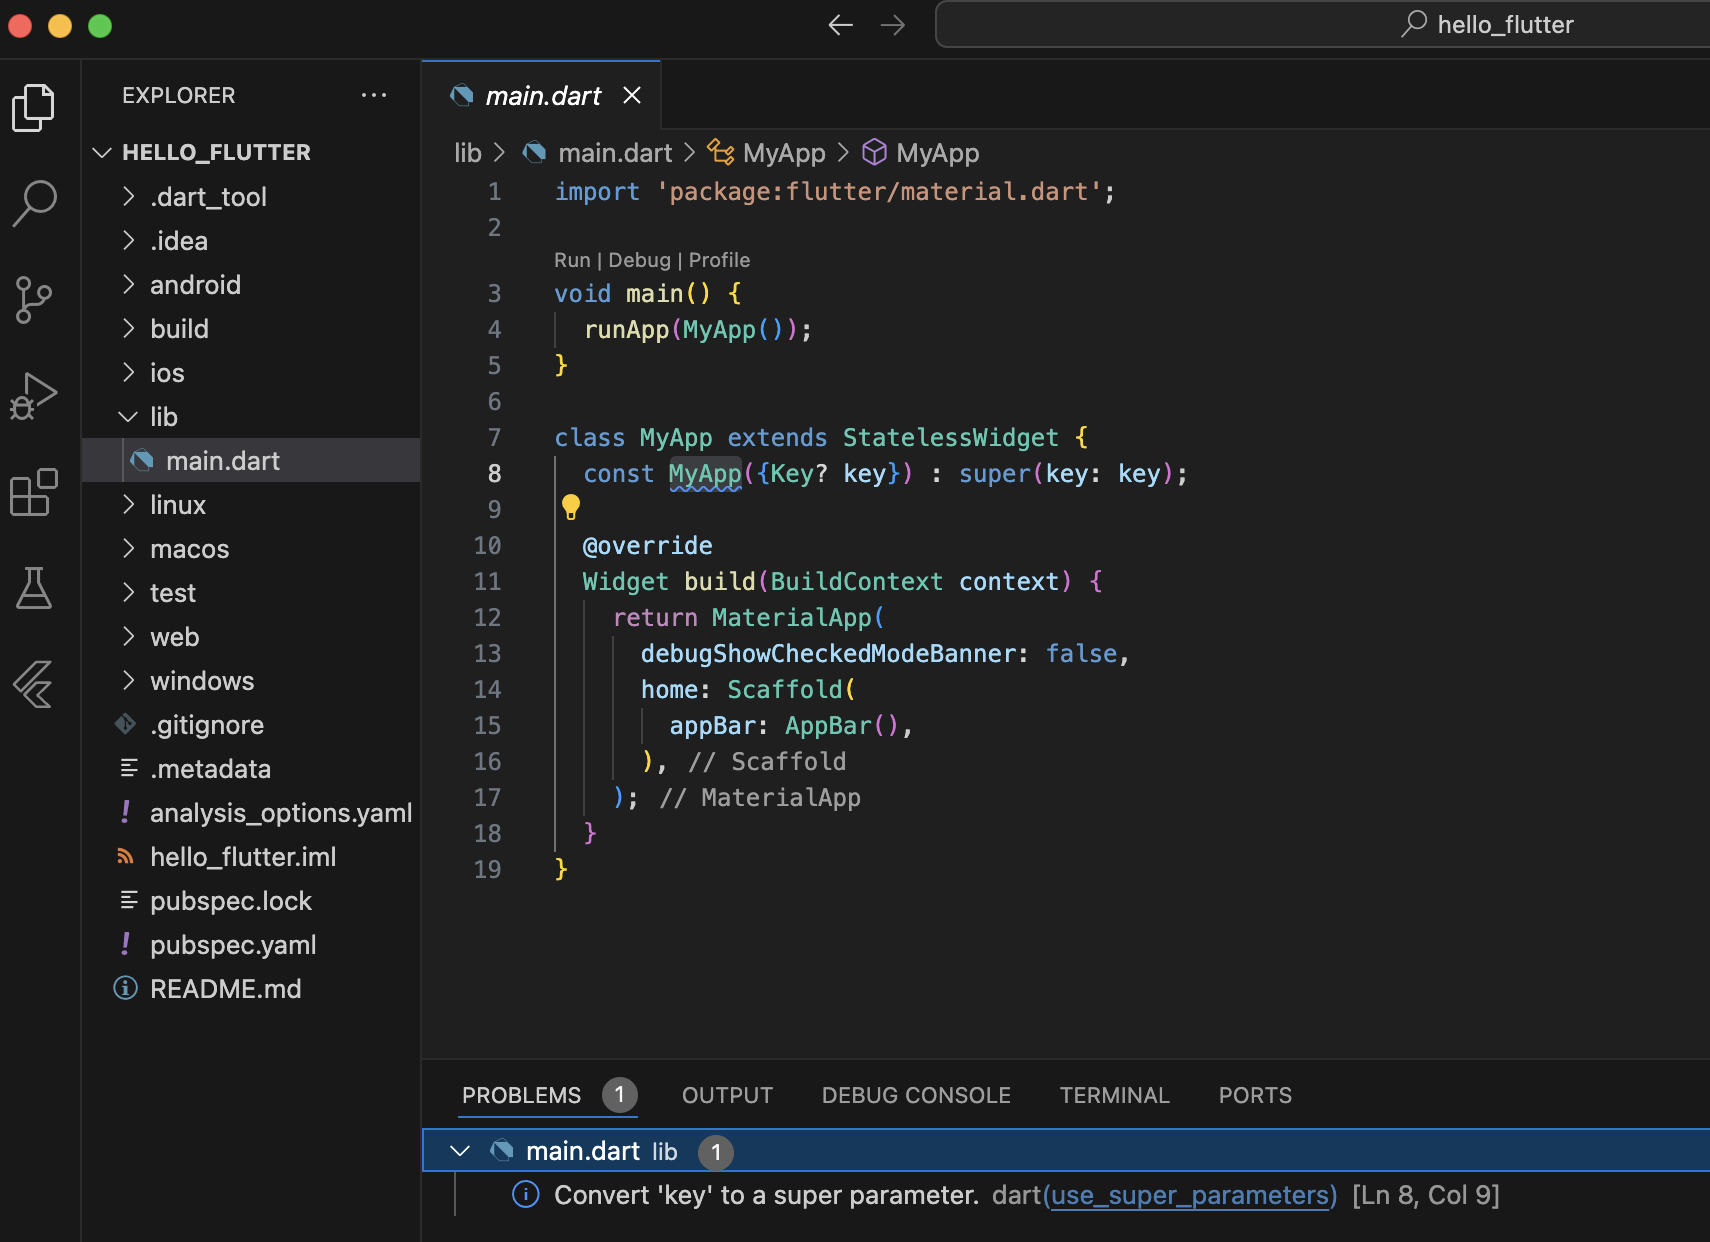Expand the android folder
The height and width of the screenshot is (1242, 1710).
coord(128,284)
